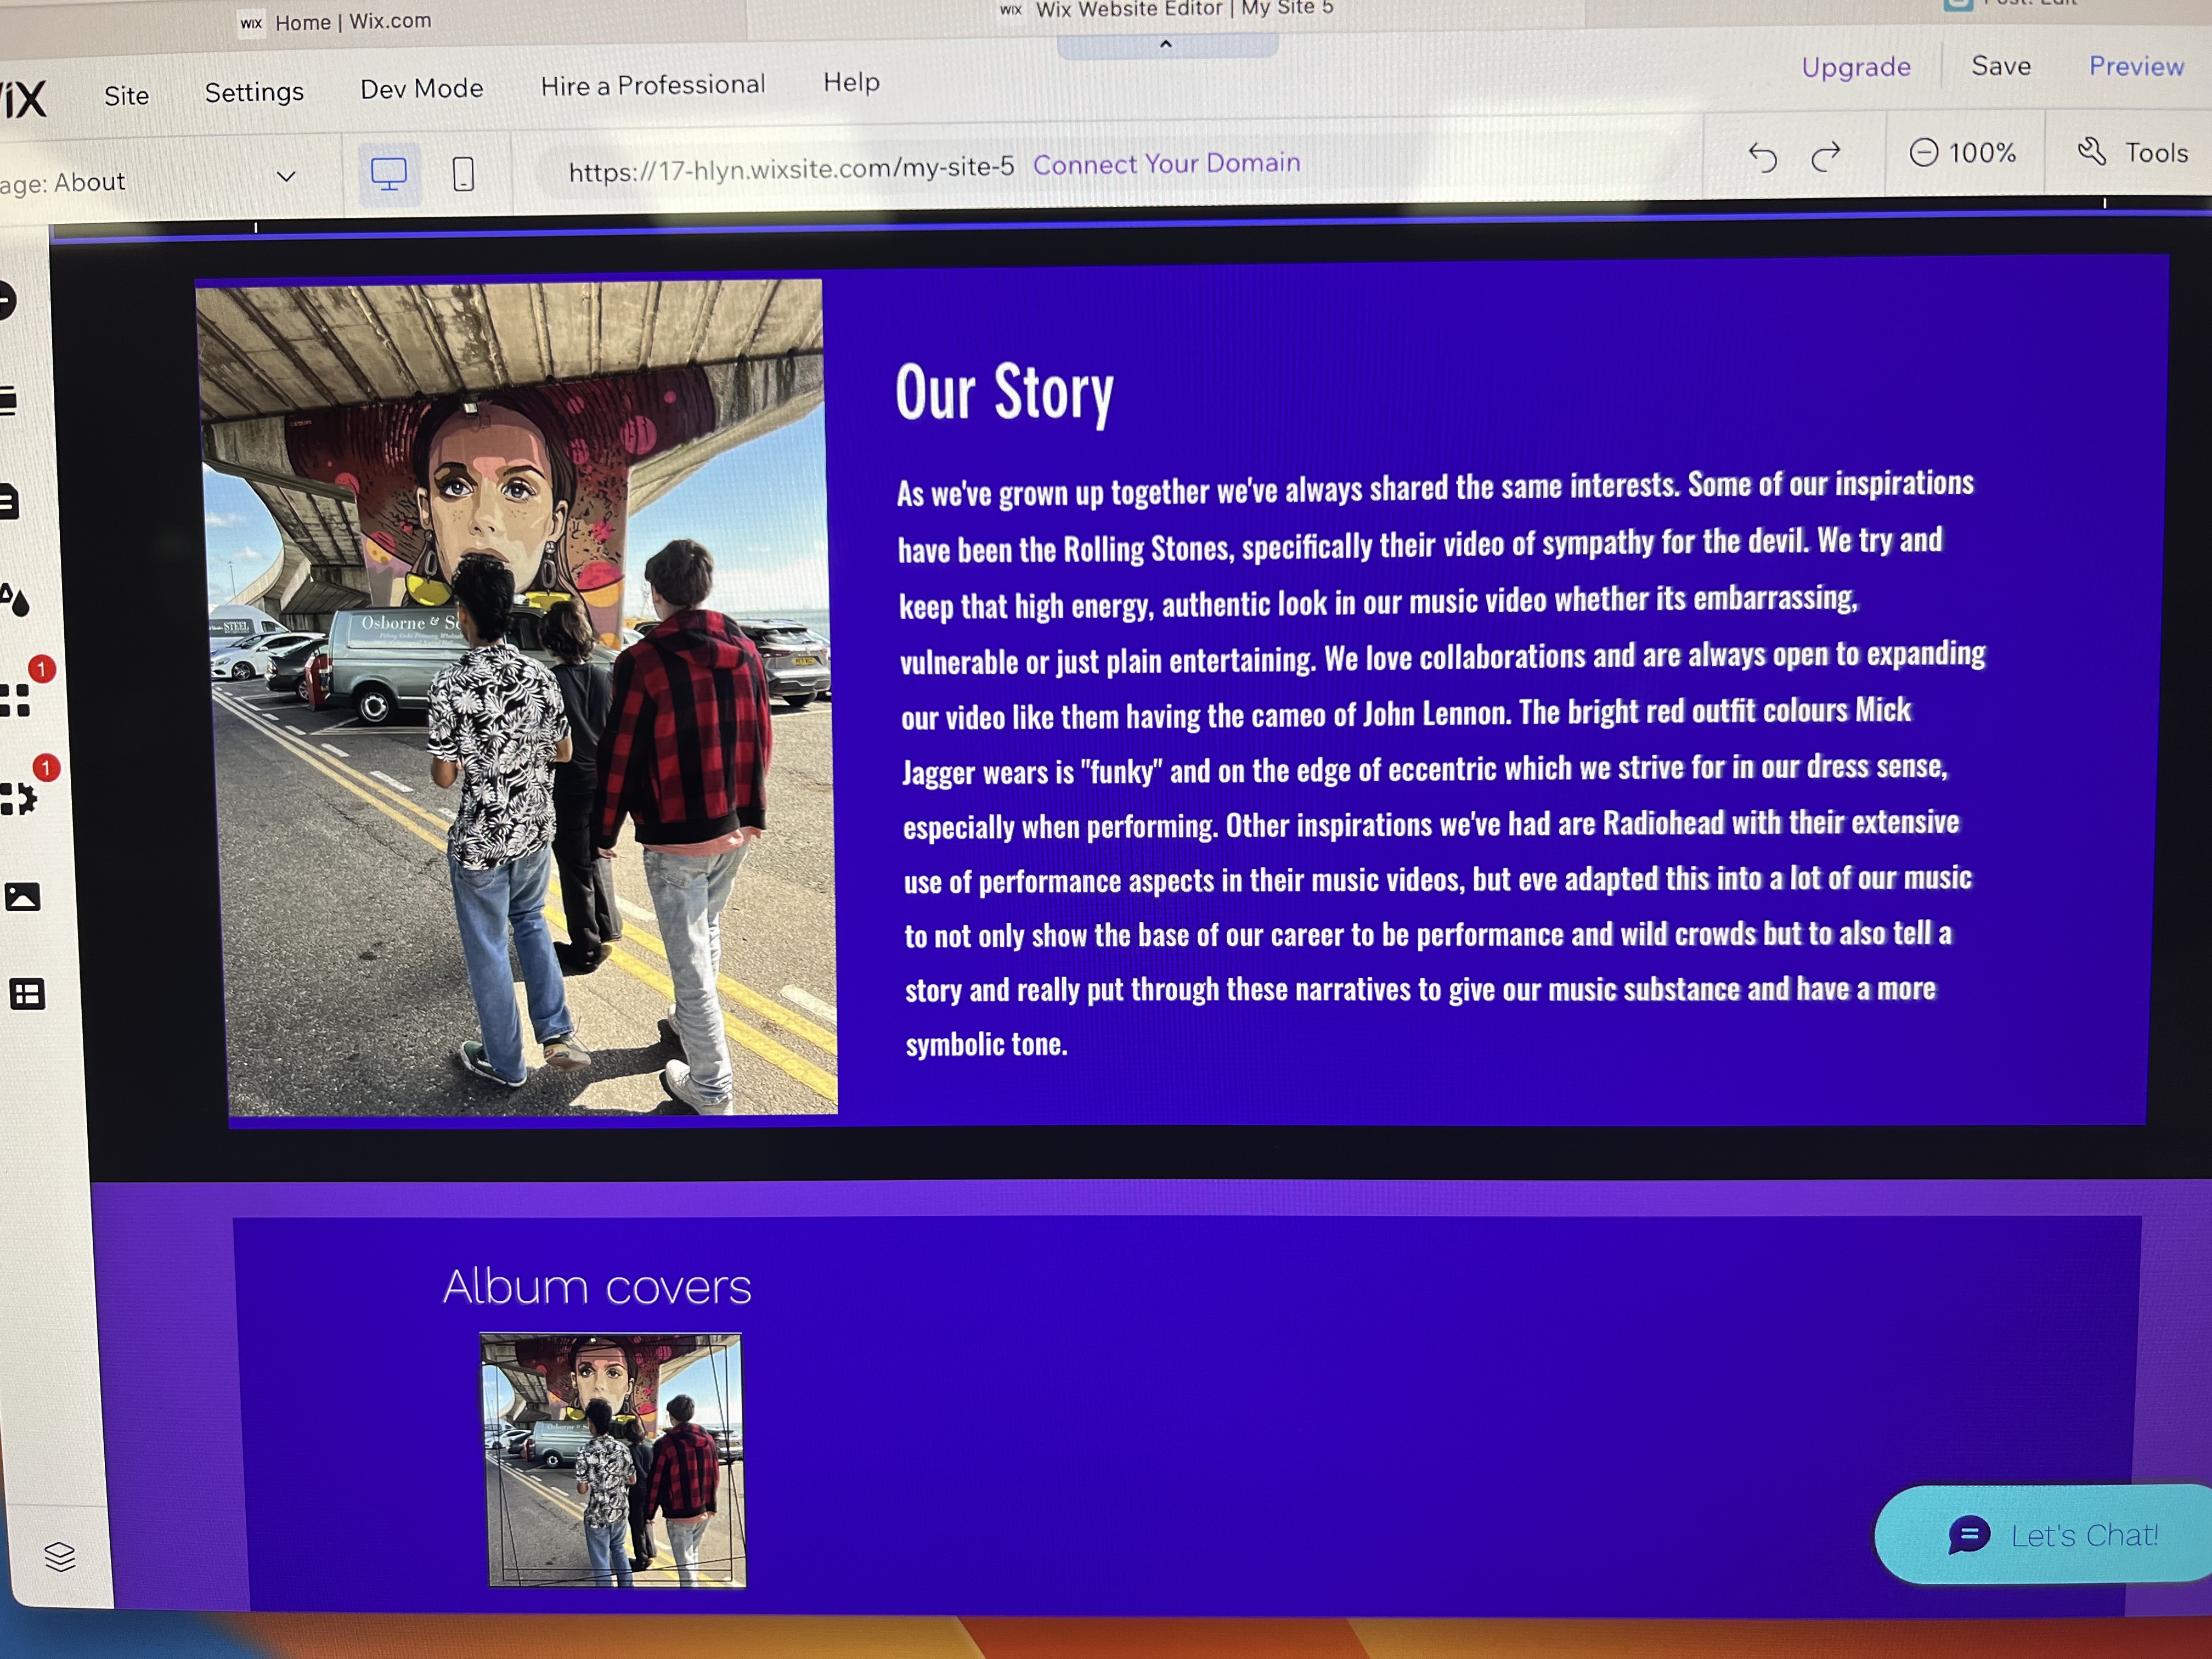Open the Media panel
Screen dimensions: 2212x1659
pos(23,896)
